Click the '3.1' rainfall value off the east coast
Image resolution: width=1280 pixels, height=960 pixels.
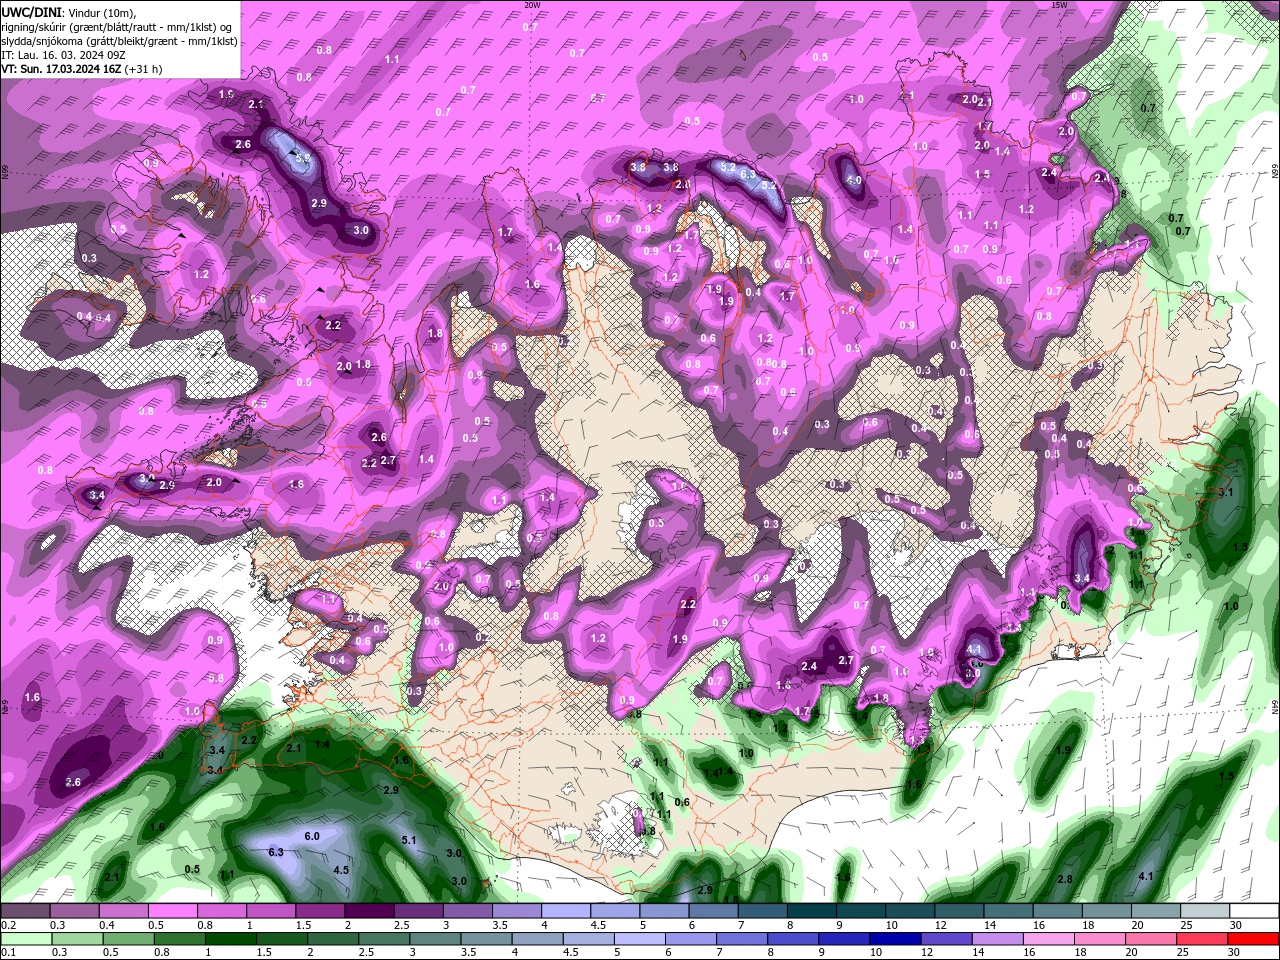click(1225, 493)
